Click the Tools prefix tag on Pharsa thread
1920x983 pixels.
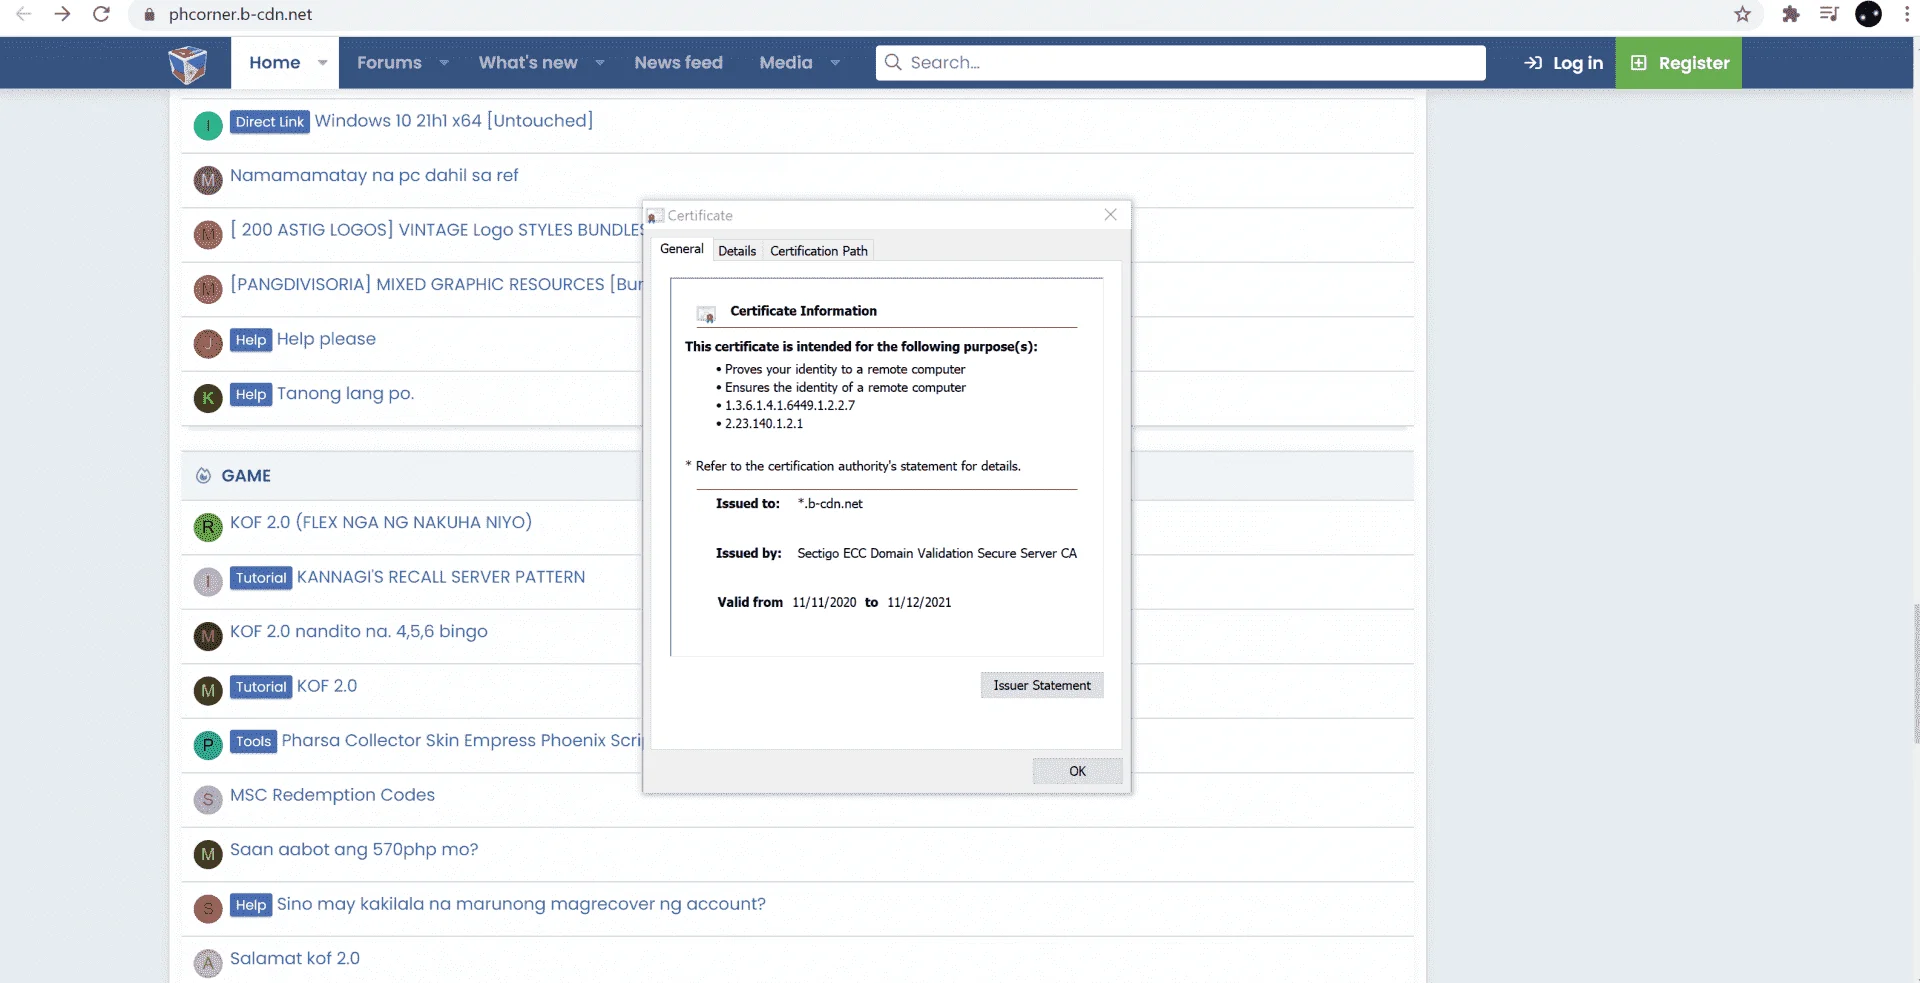(x=253, y=741)
